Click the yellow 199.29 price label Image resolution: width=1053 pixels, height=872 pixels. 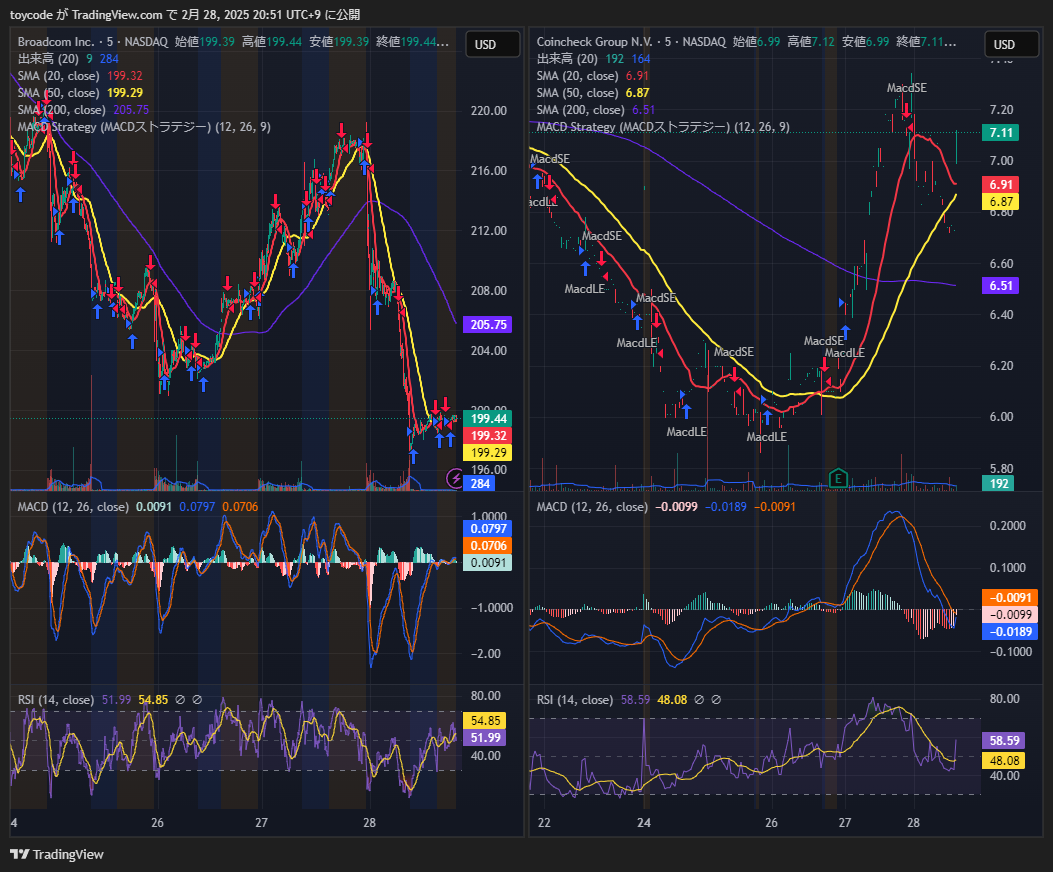coord(488,452)
